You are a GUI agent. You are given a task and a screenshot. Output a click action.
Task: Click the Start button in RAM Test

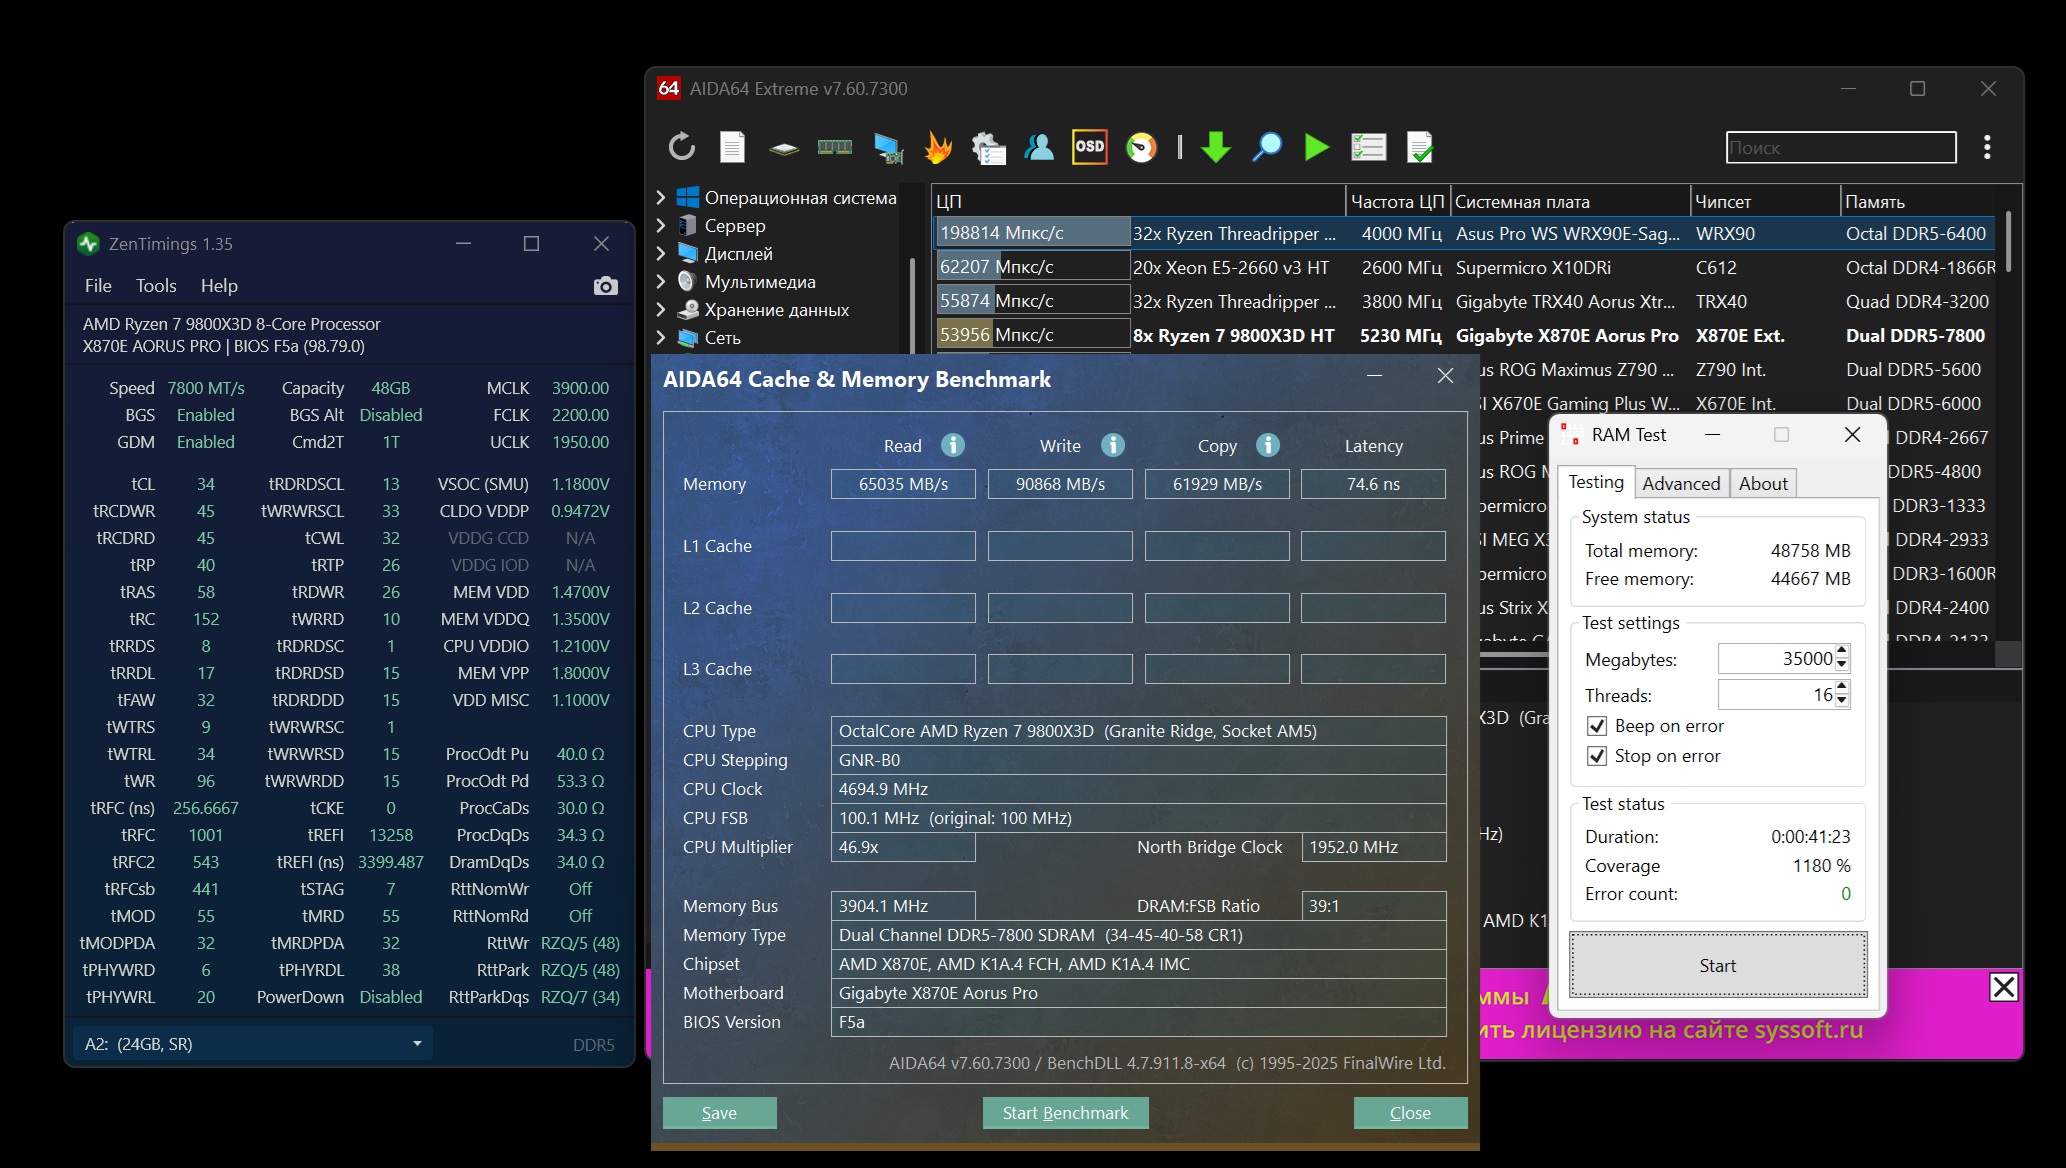(x=1717, y=965)
